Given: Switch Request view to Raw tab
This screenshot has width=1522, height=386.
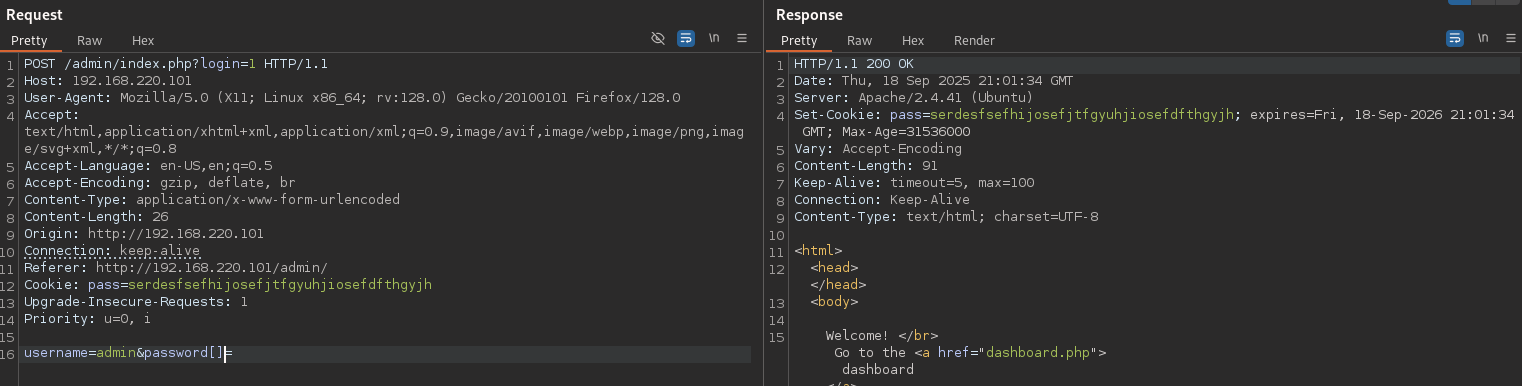Looking at the screenshot, I should tap(90, 41).
